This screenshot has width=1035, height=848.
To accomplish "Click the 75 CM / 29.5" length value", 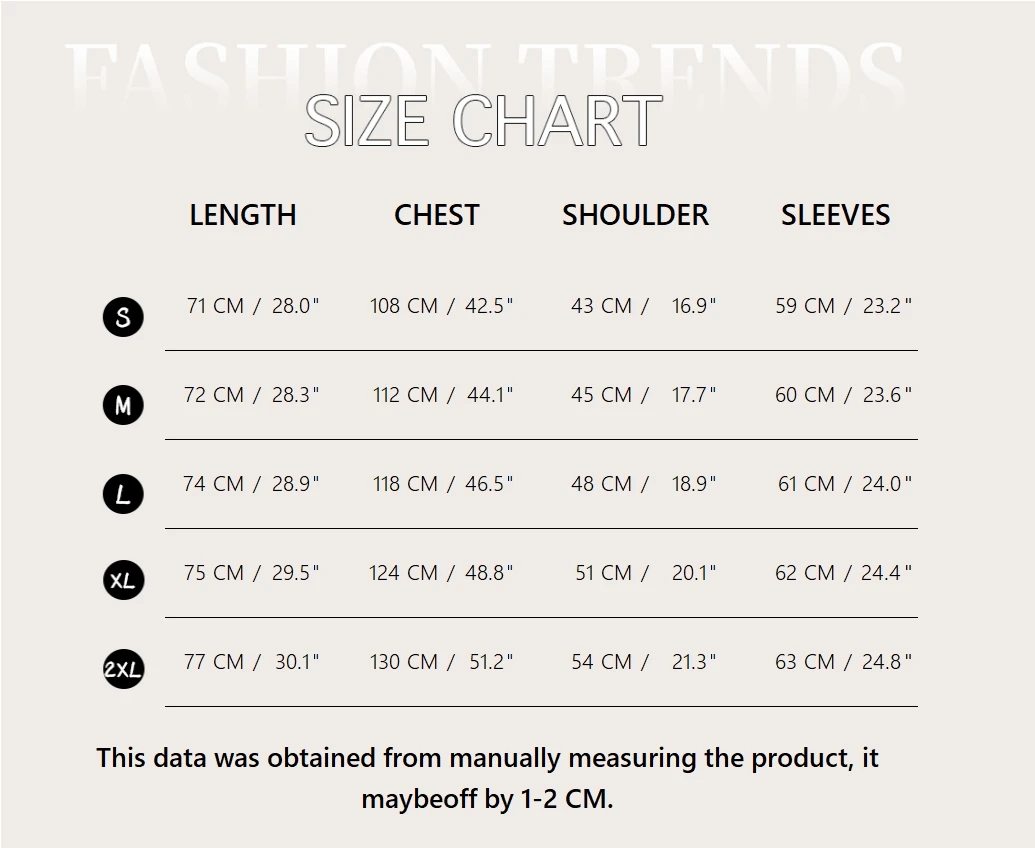I will click(252, 573).
